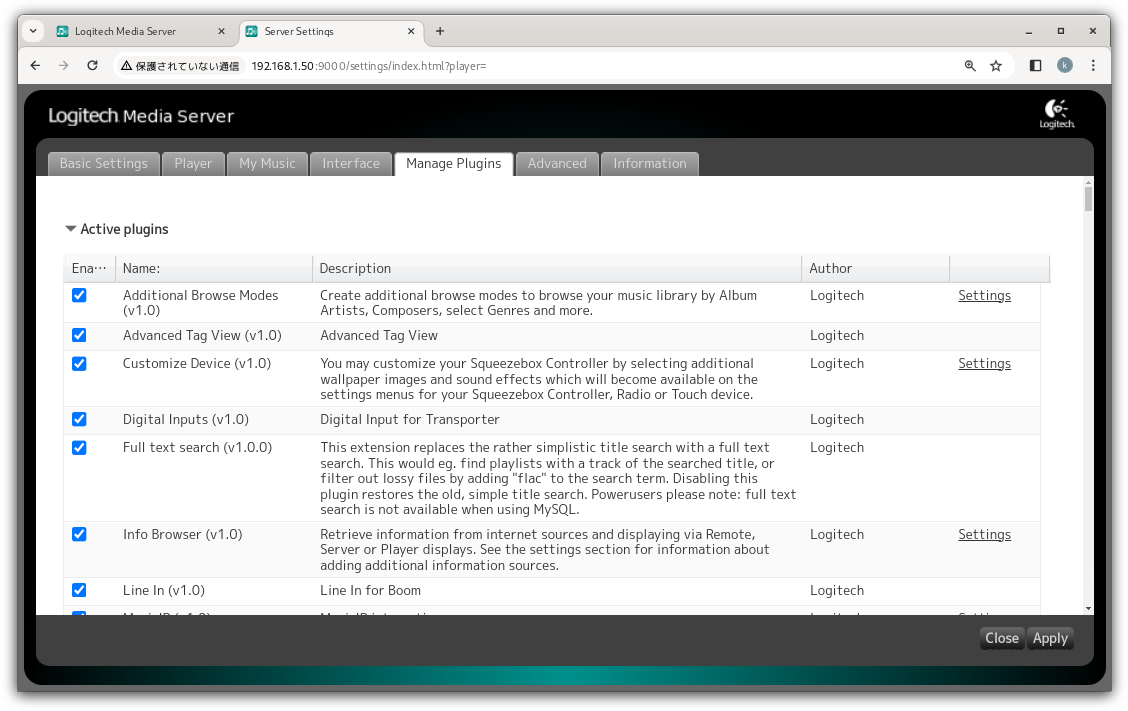Maximize the browser window
The image size is (1128, 711).
click(1060, 31)
